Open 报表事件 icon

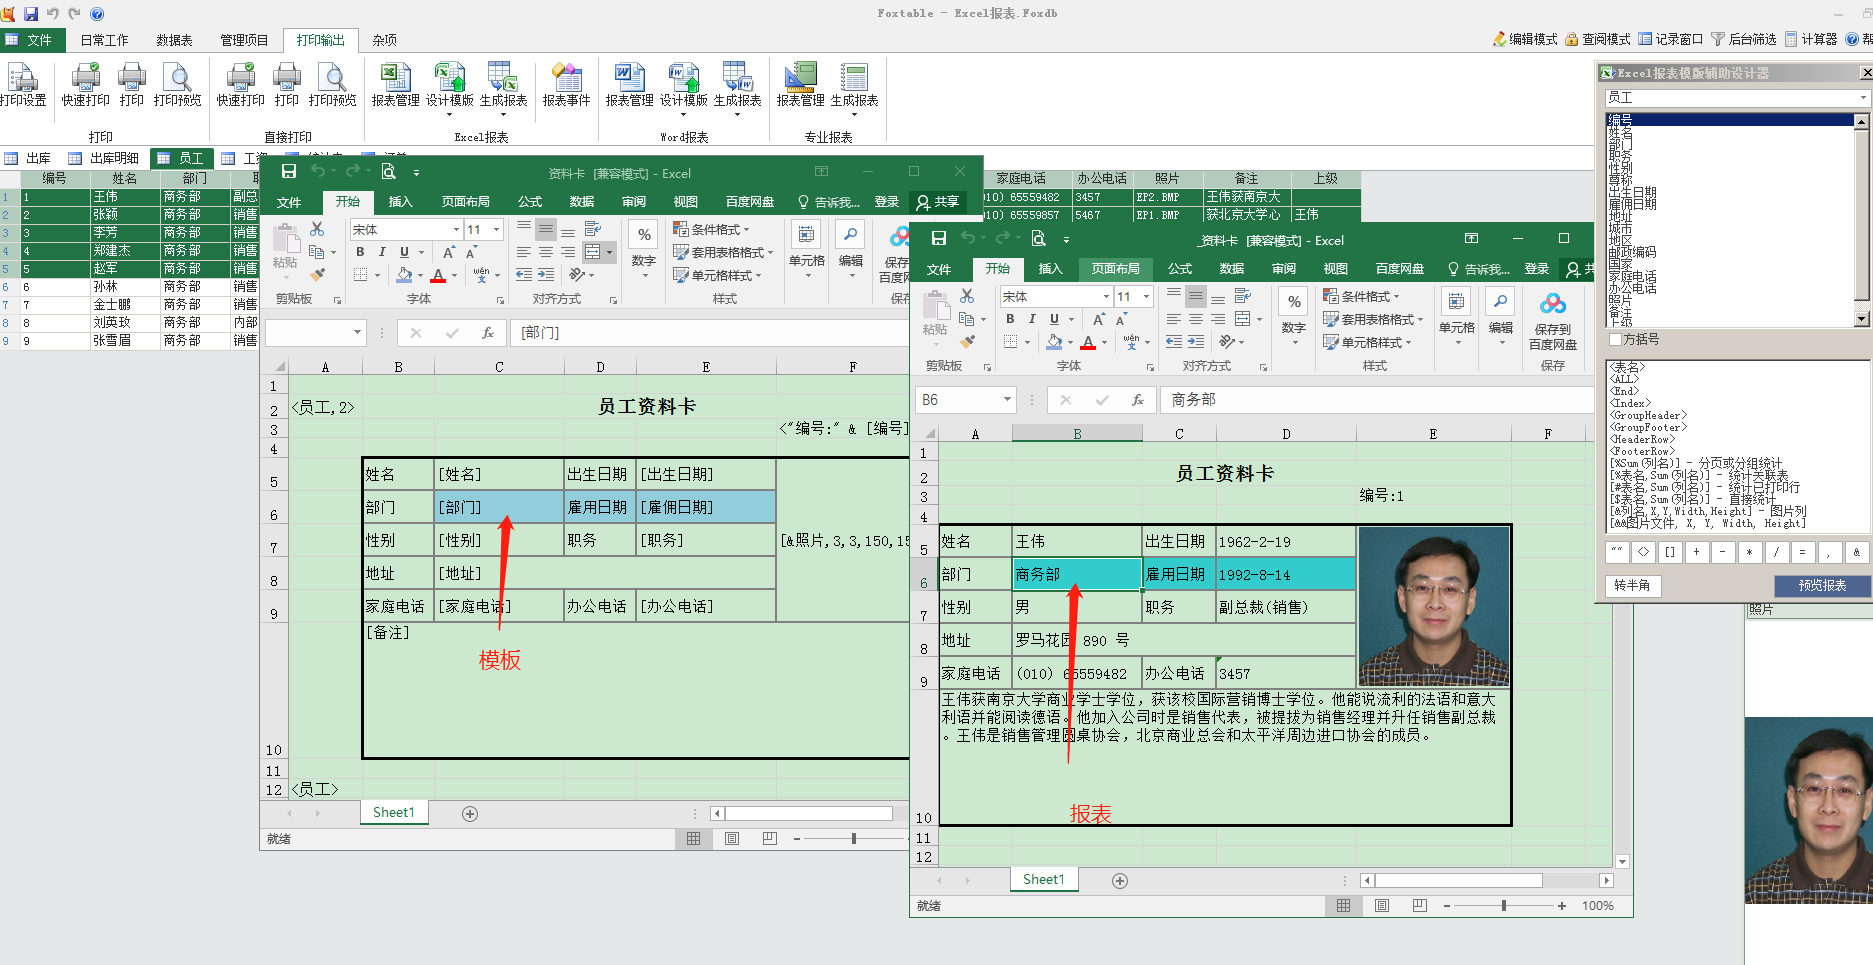566,84
